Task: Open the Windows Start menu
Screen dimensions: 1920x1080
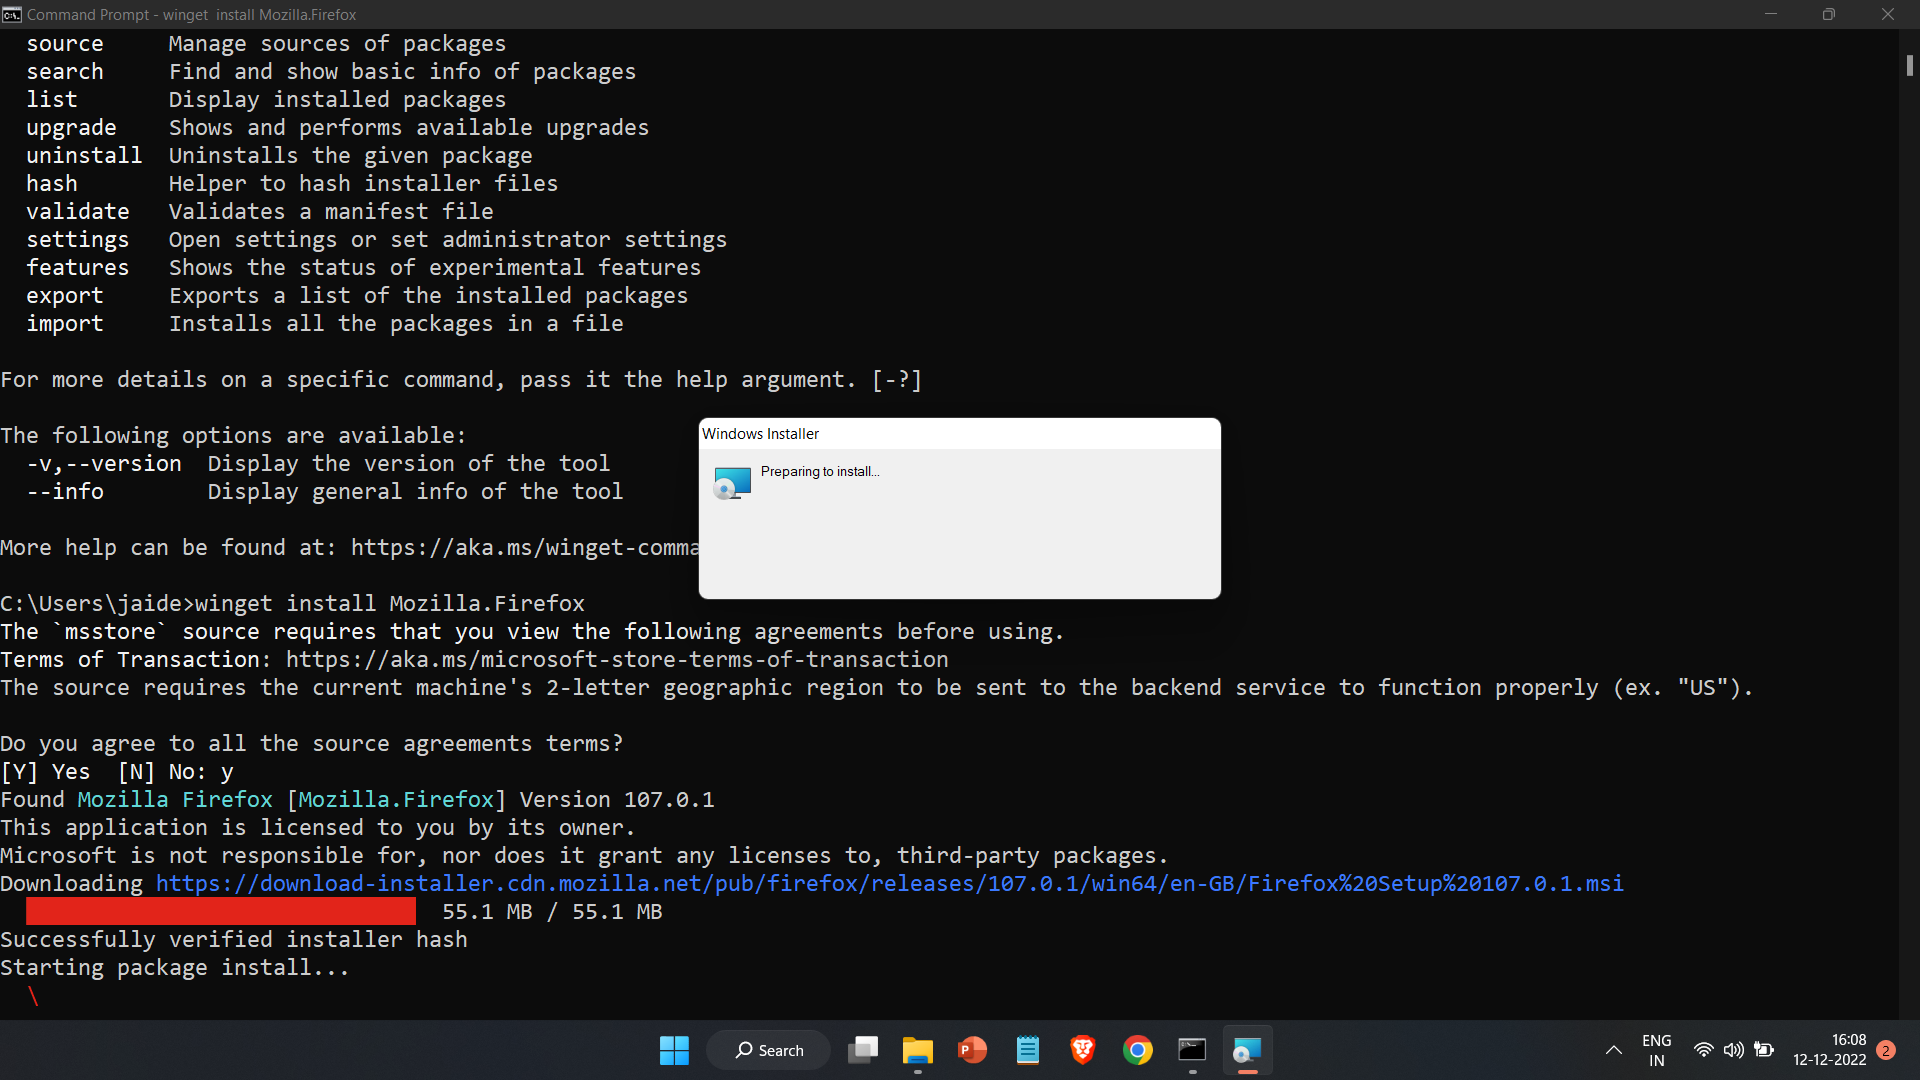Action: click(x=674, y=1050)
